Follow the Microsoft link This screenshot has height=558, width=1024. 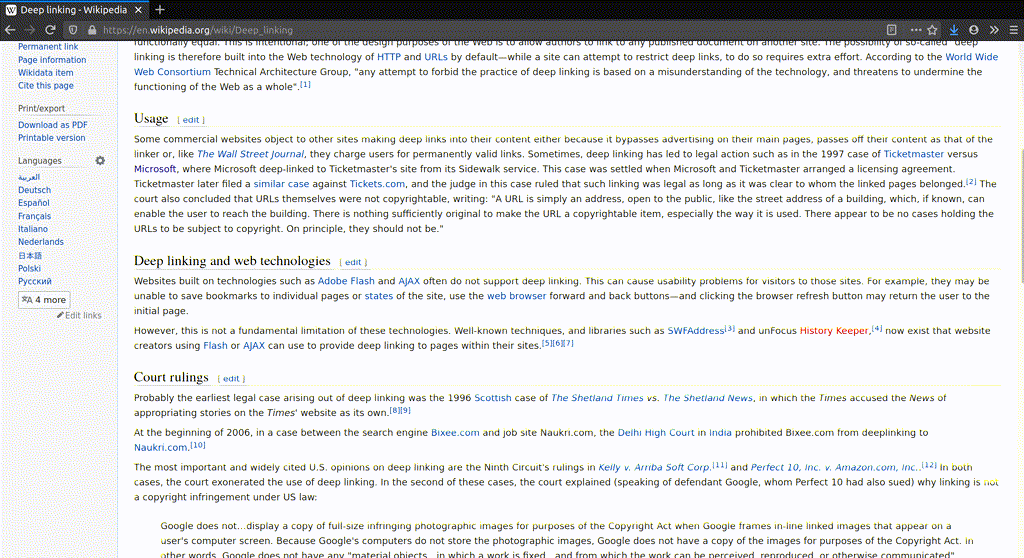coord(155,169)
